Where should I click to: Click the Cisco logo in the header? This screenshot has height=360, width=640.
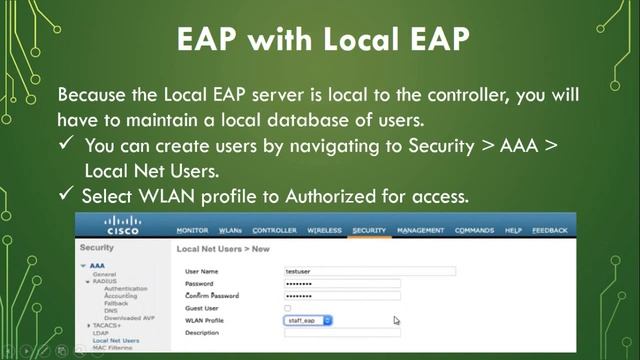tap(123, 226)
